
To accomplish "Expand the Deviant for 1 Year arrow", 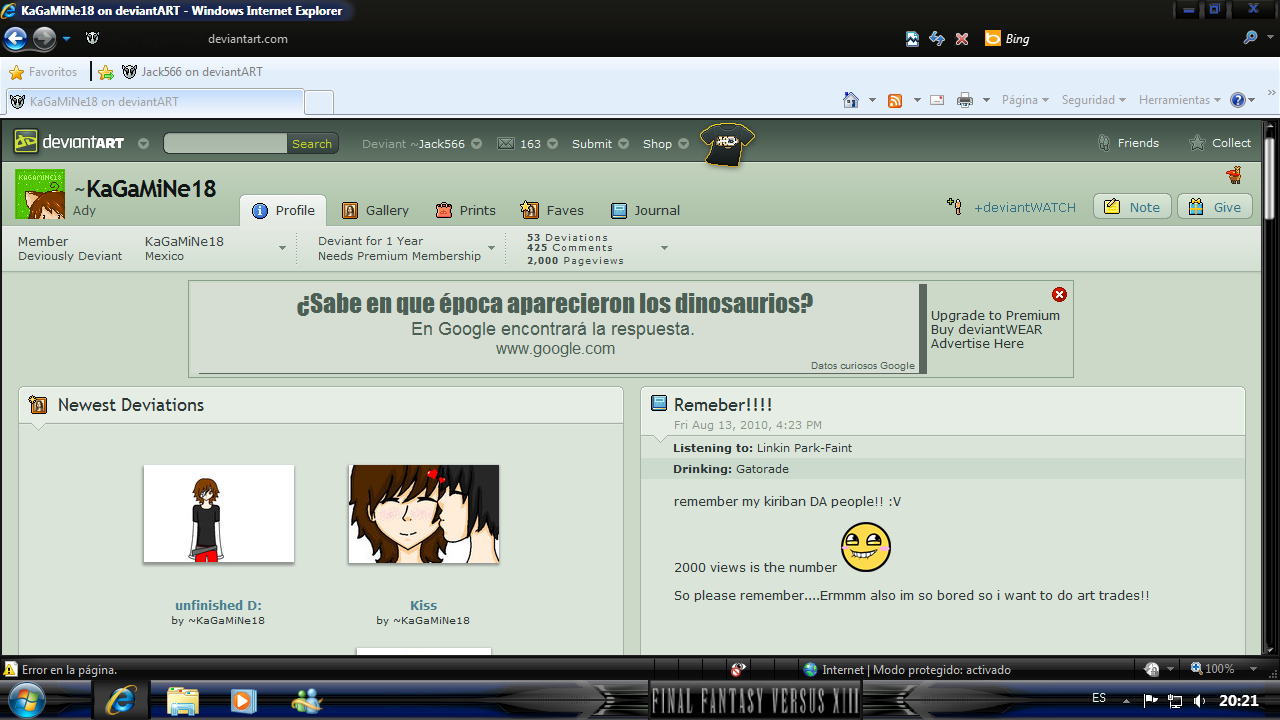I will pyautogui.click(x=491, y=248).
